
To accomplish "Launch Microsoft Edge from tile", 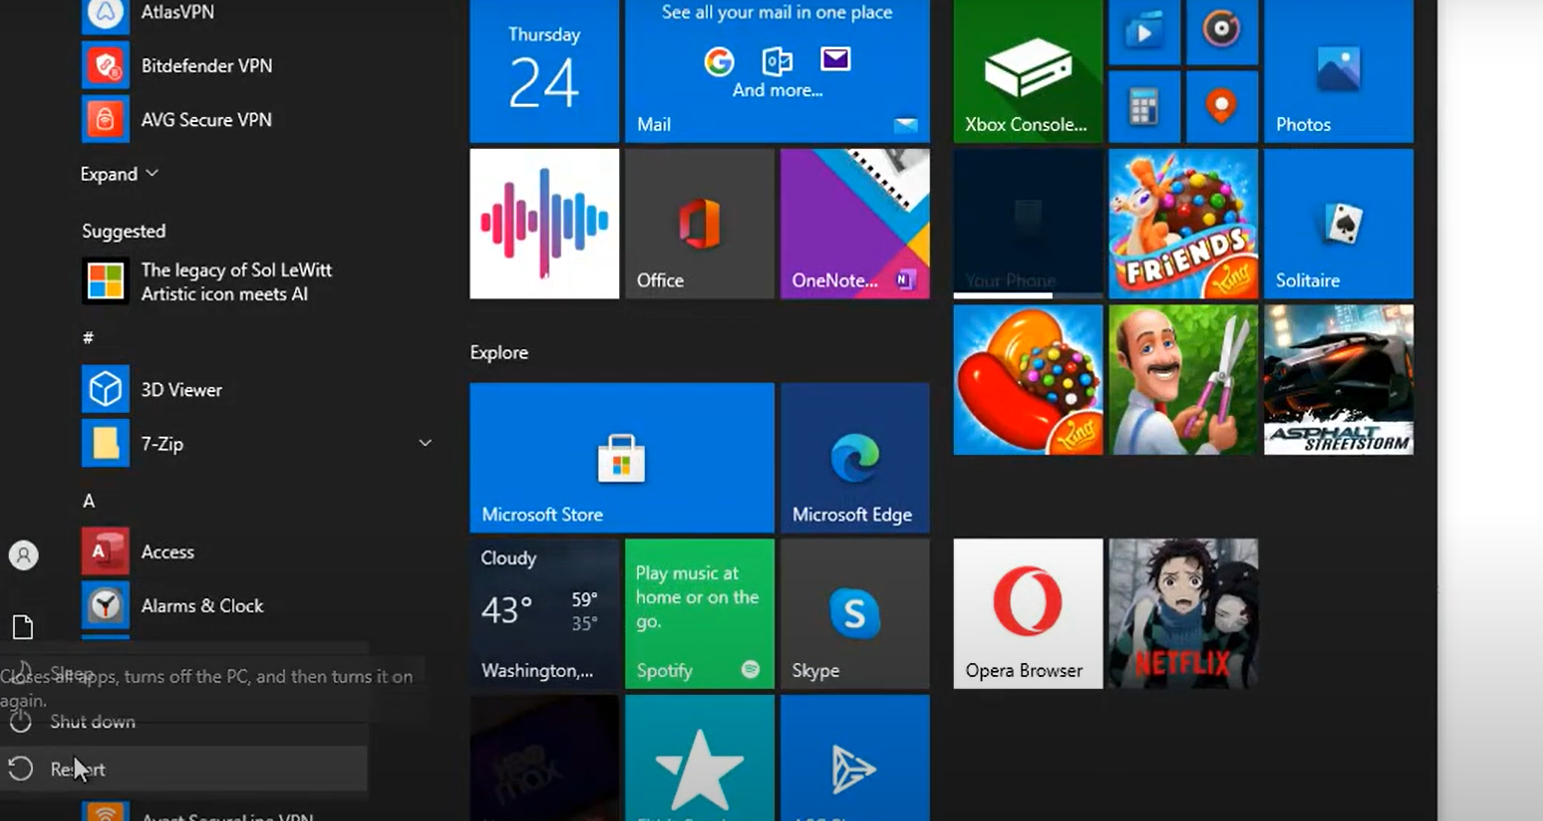I will (x=854, y=458).
